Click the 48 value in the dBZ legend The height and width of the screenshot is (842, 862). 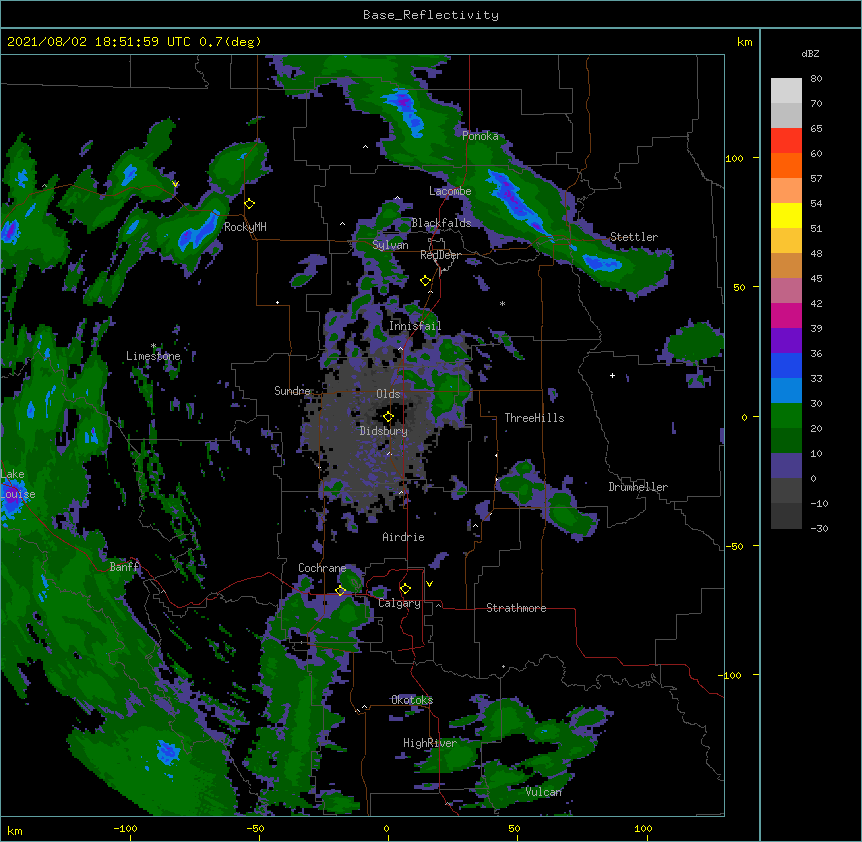coord(816,253)
